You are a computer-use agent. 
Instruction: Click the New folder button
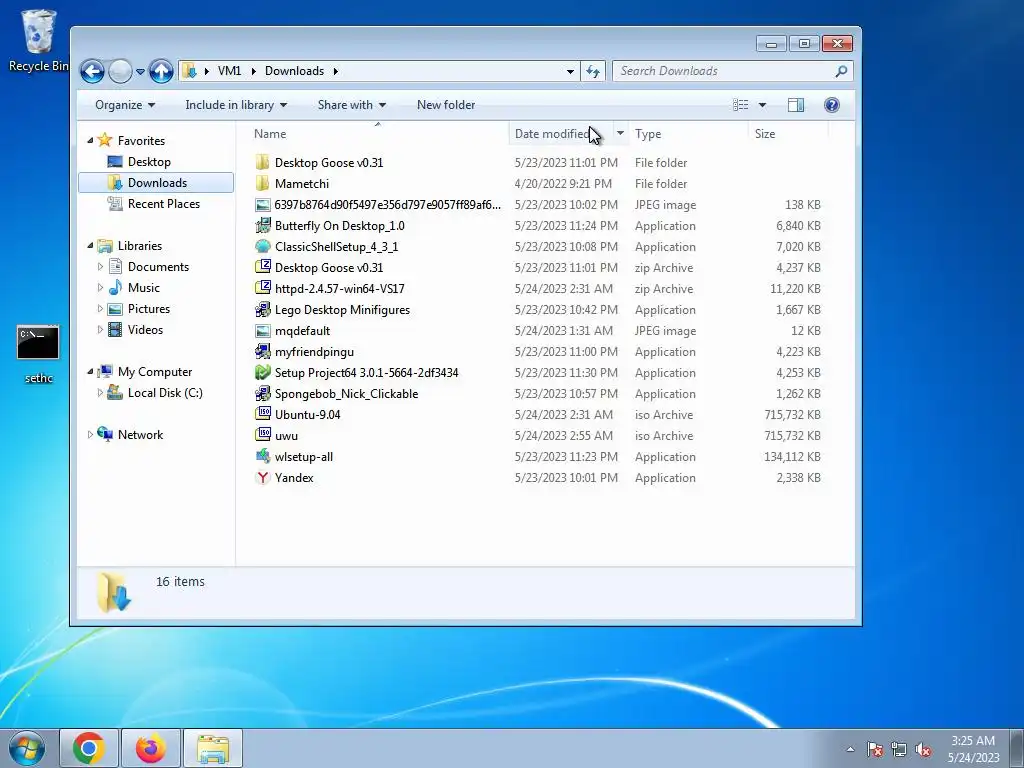[446, 105]
